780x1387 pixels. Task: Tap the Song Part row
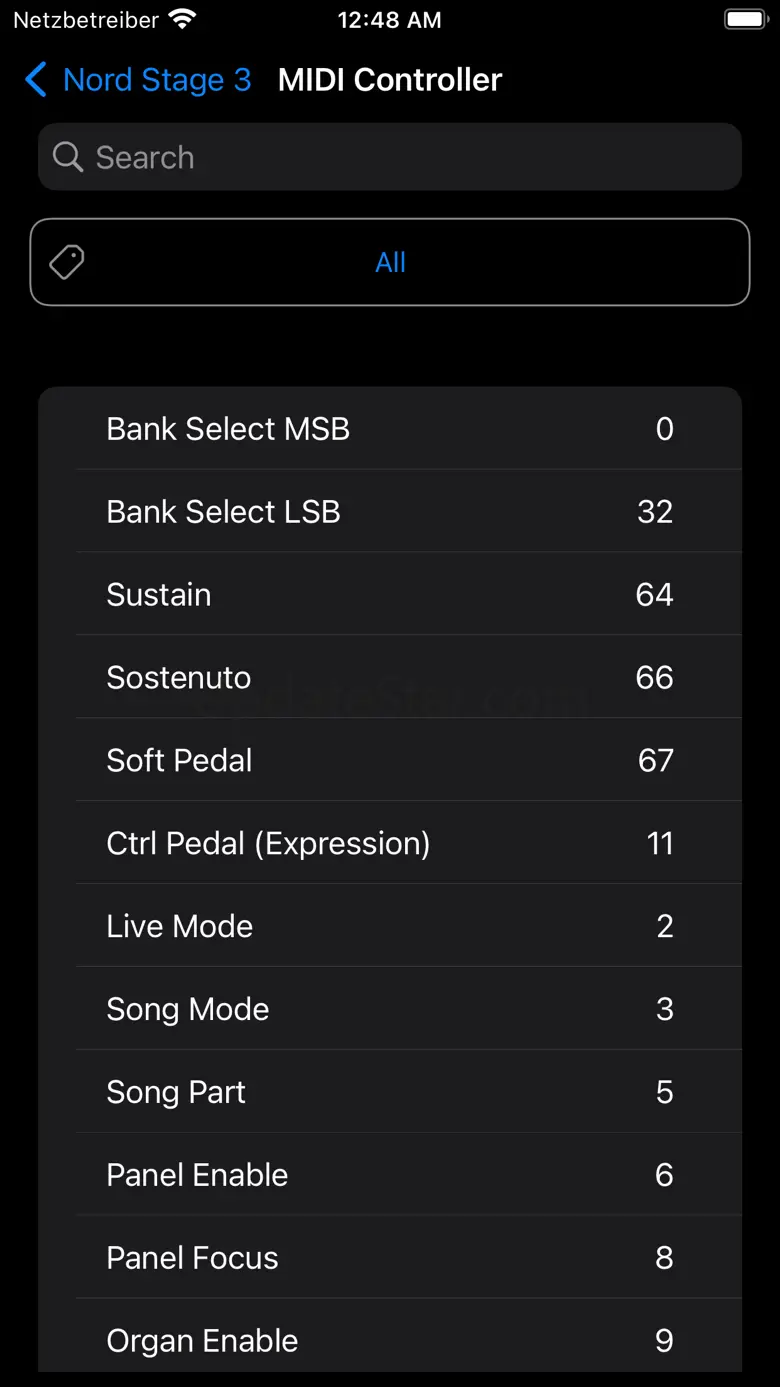(x=390, y=1093)
